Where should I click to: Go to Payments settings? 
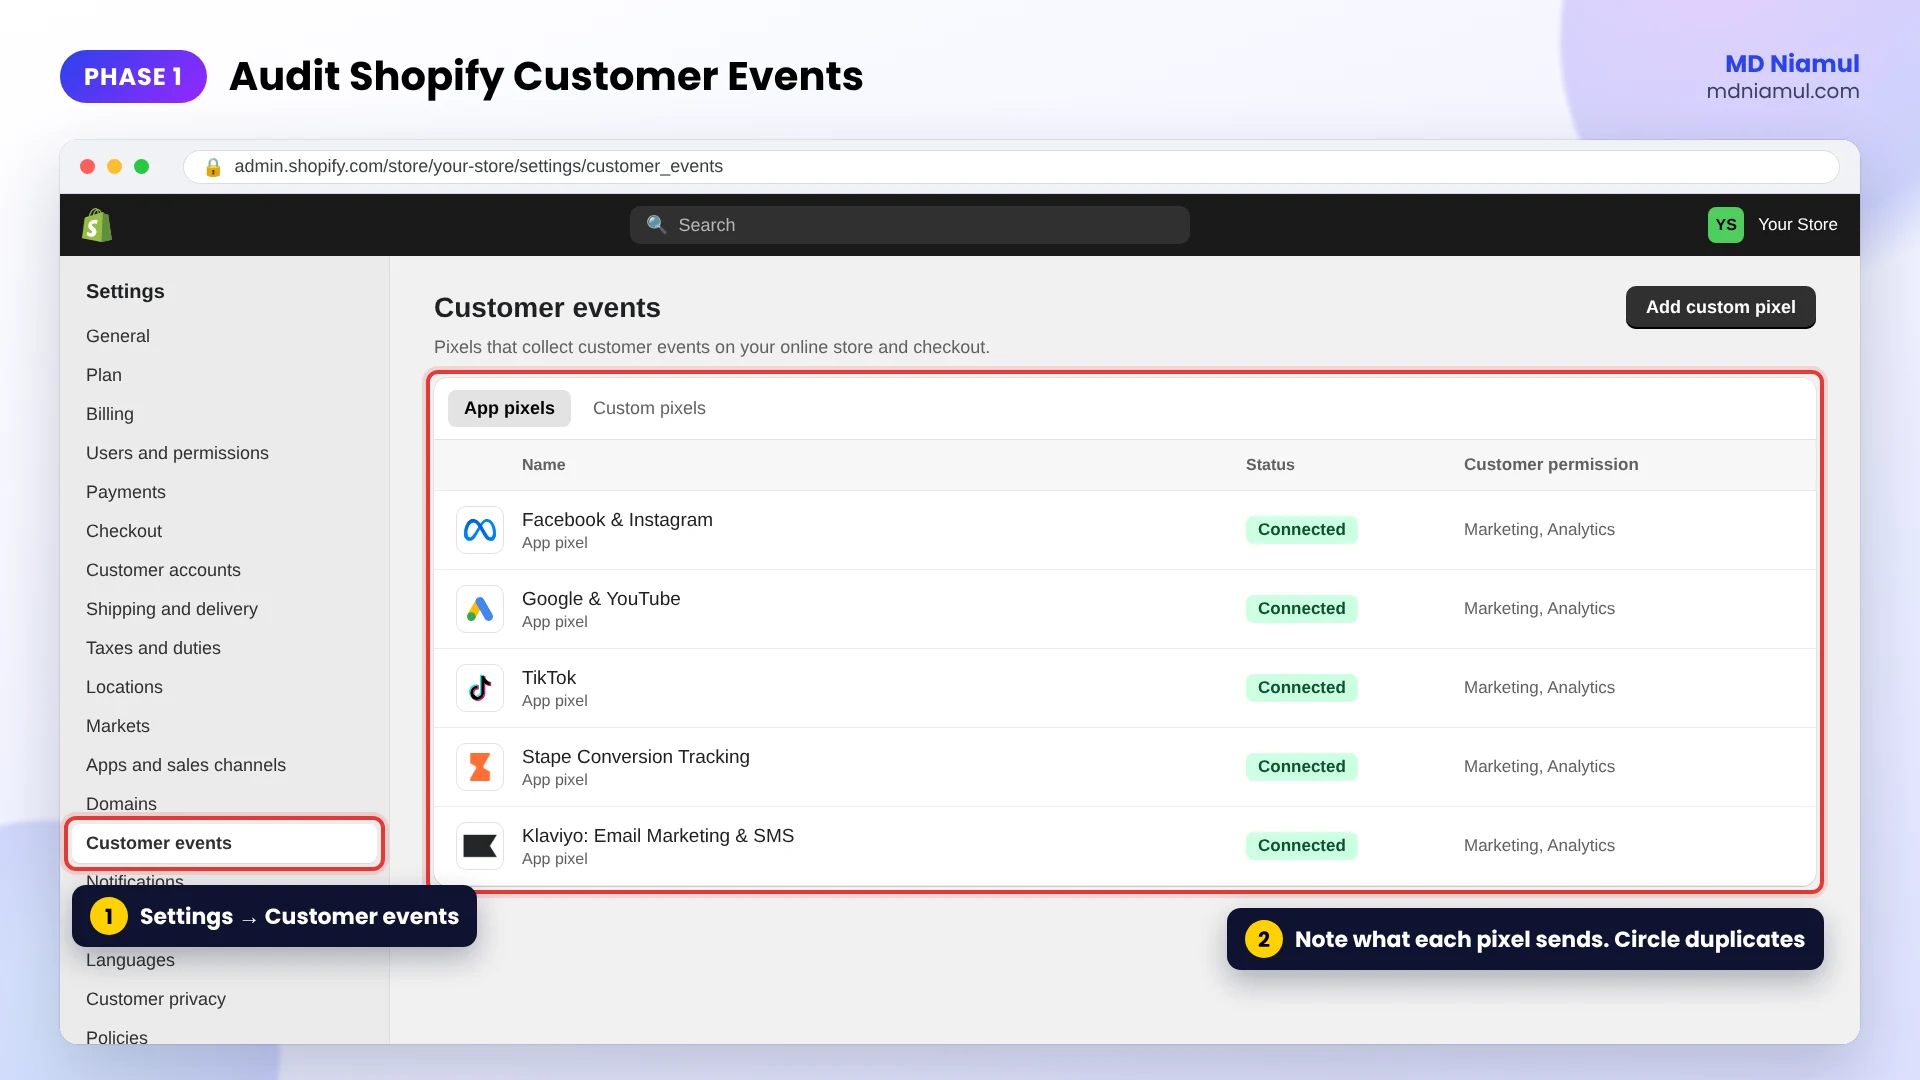coord(126,492)
